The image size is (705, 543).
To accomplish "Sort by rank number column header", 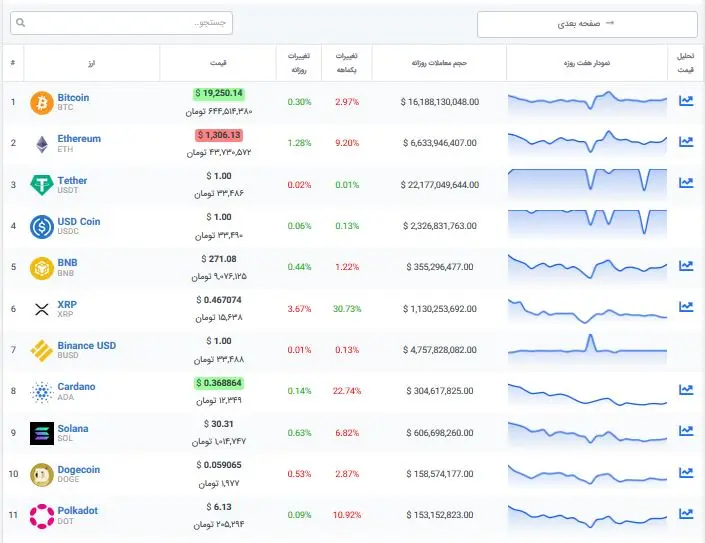I will click(13, 62).
